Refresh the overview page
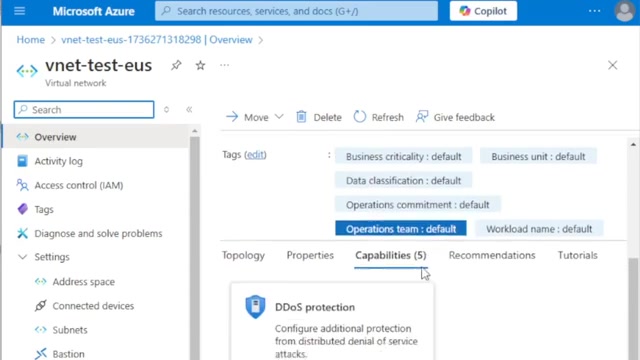640x360 pixels. (x=378, y=117)
